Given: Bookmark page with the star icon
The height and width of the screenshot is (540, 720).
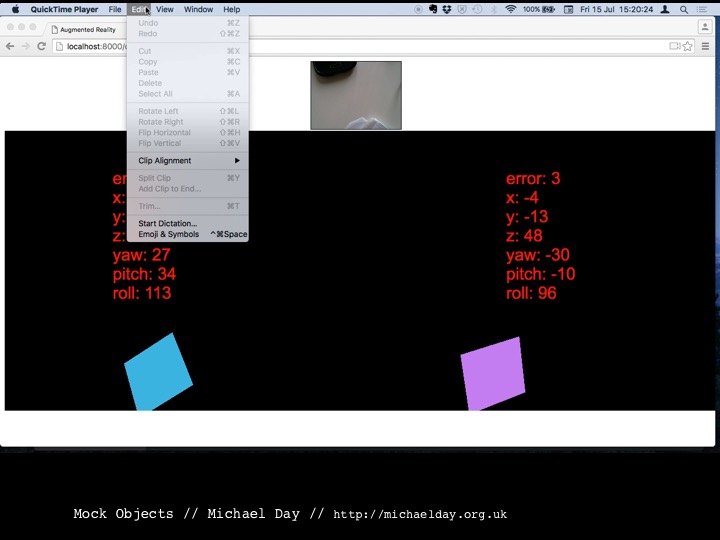Looking at the screenshot, I should [690, 46].
